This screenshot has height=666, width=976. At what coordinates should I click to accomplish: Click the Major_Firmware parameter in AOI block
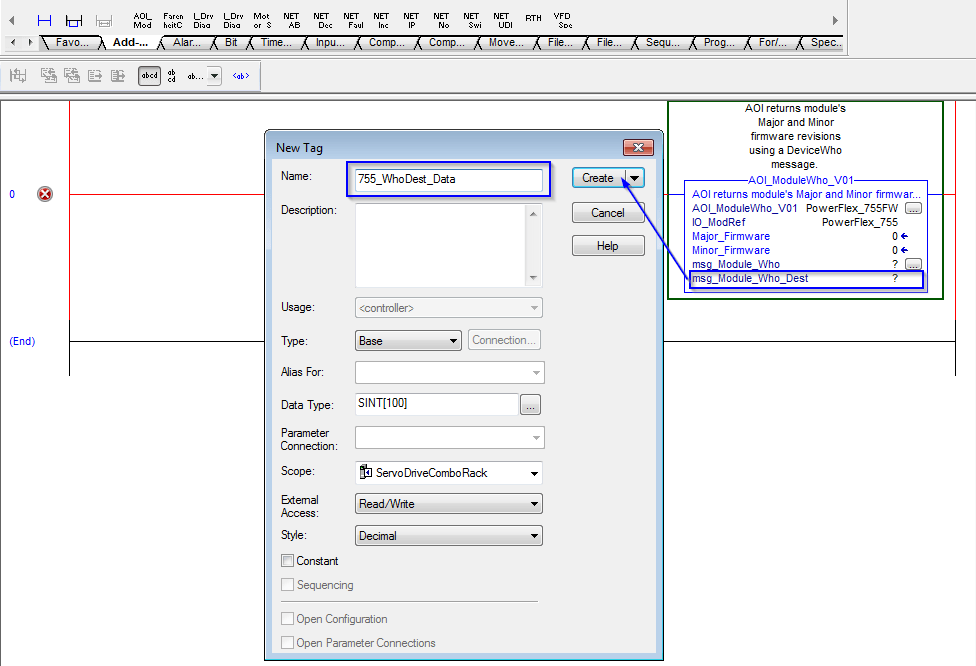731,237
